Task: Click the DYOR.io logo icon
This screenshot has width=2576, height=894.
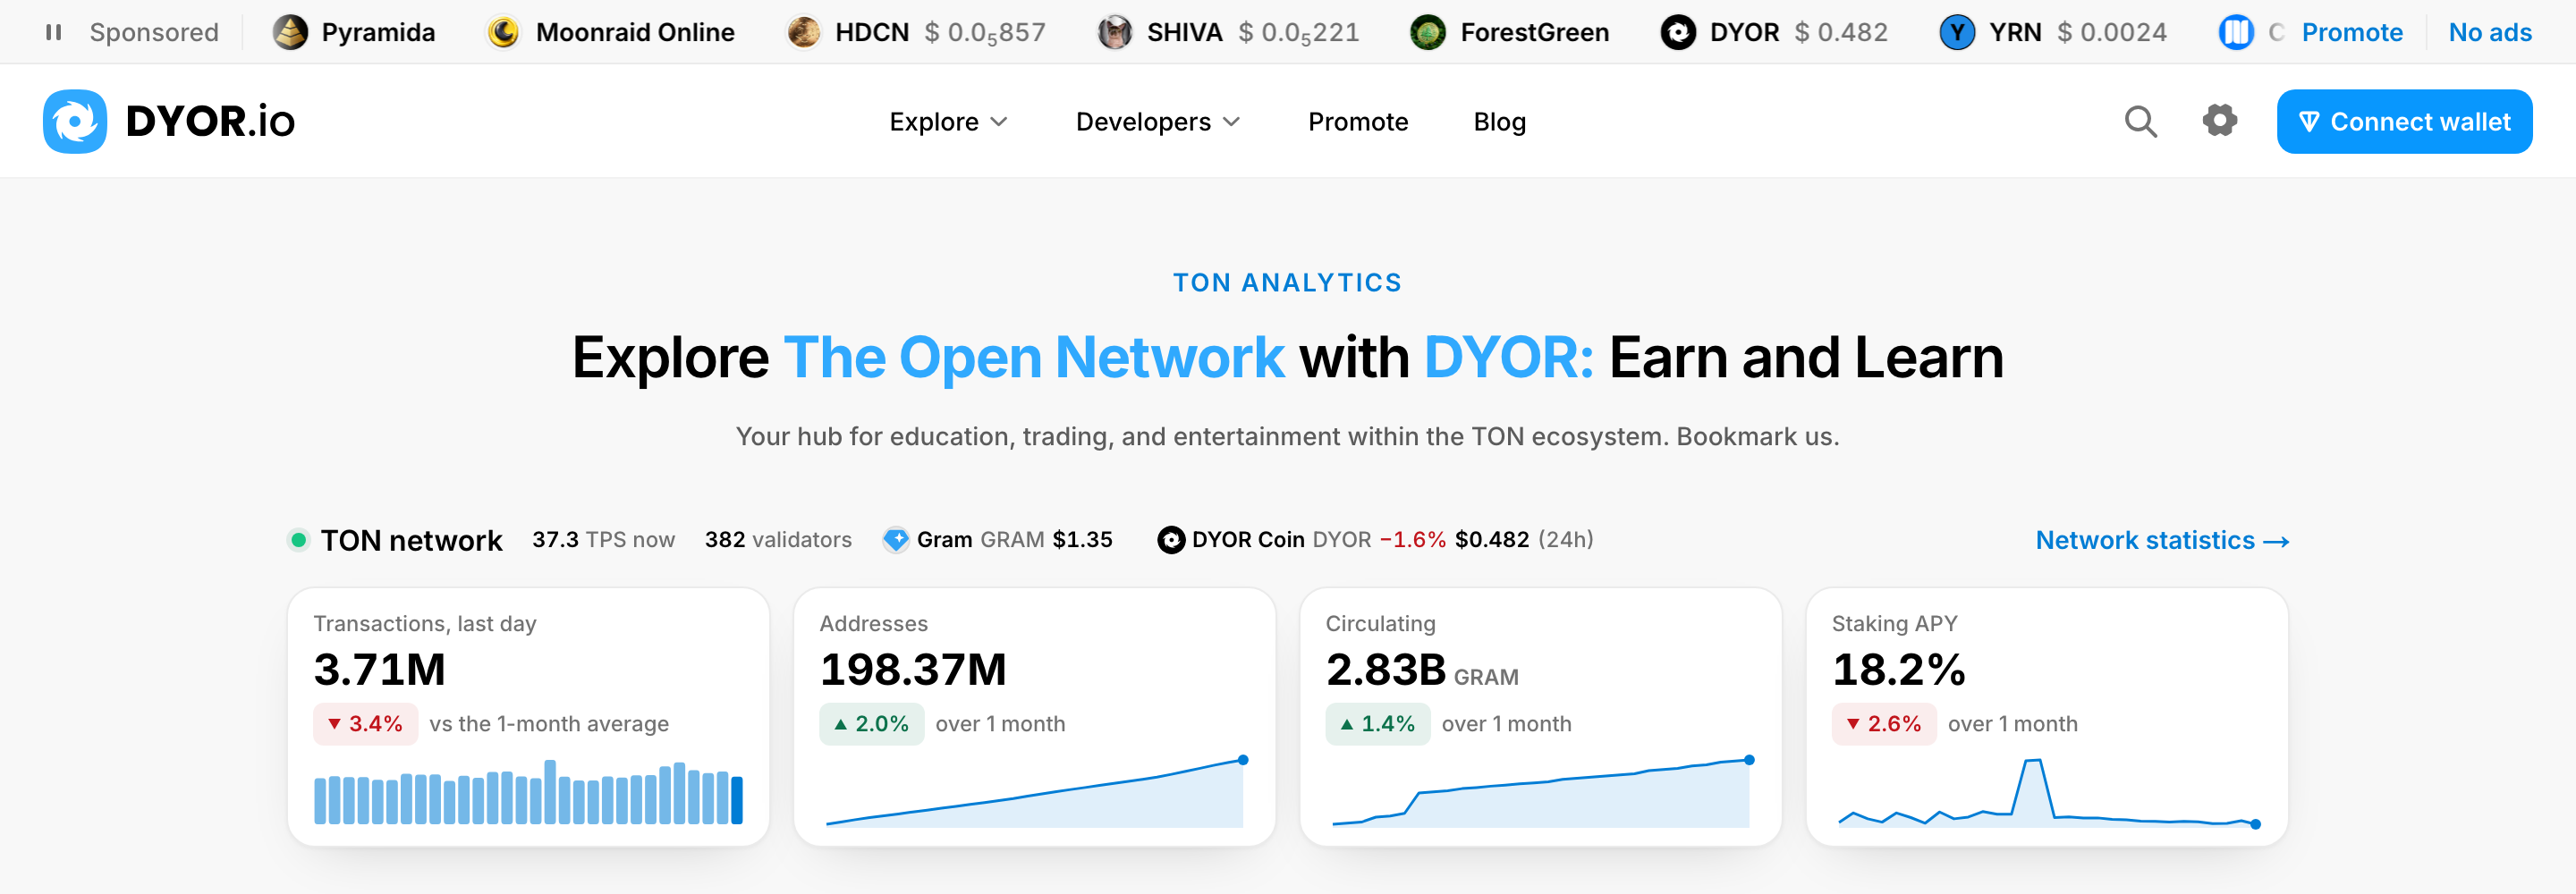Action: pyautogui.click(x=75, y=121)
